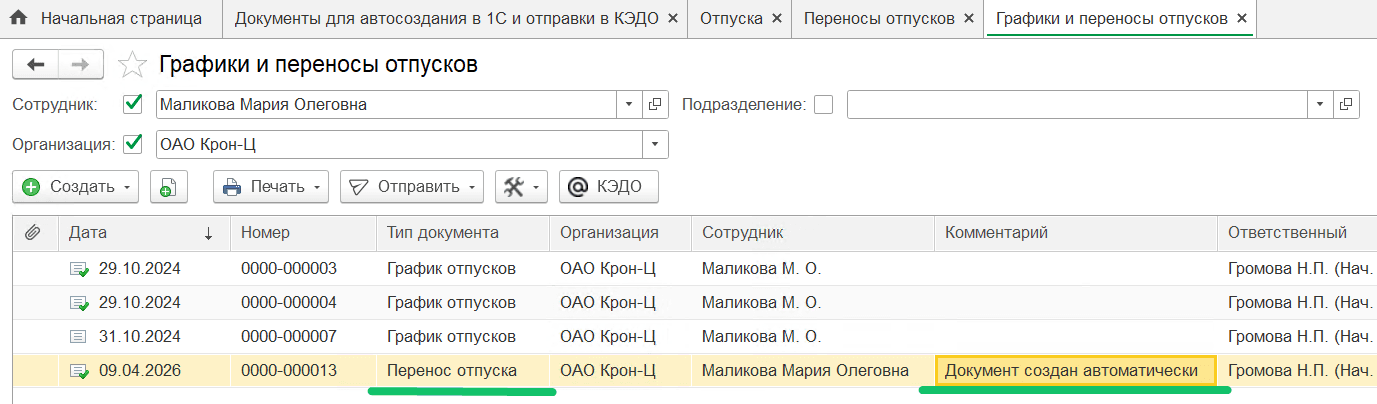
Task: Open department field selection form icon
Action: point(1346,104)
